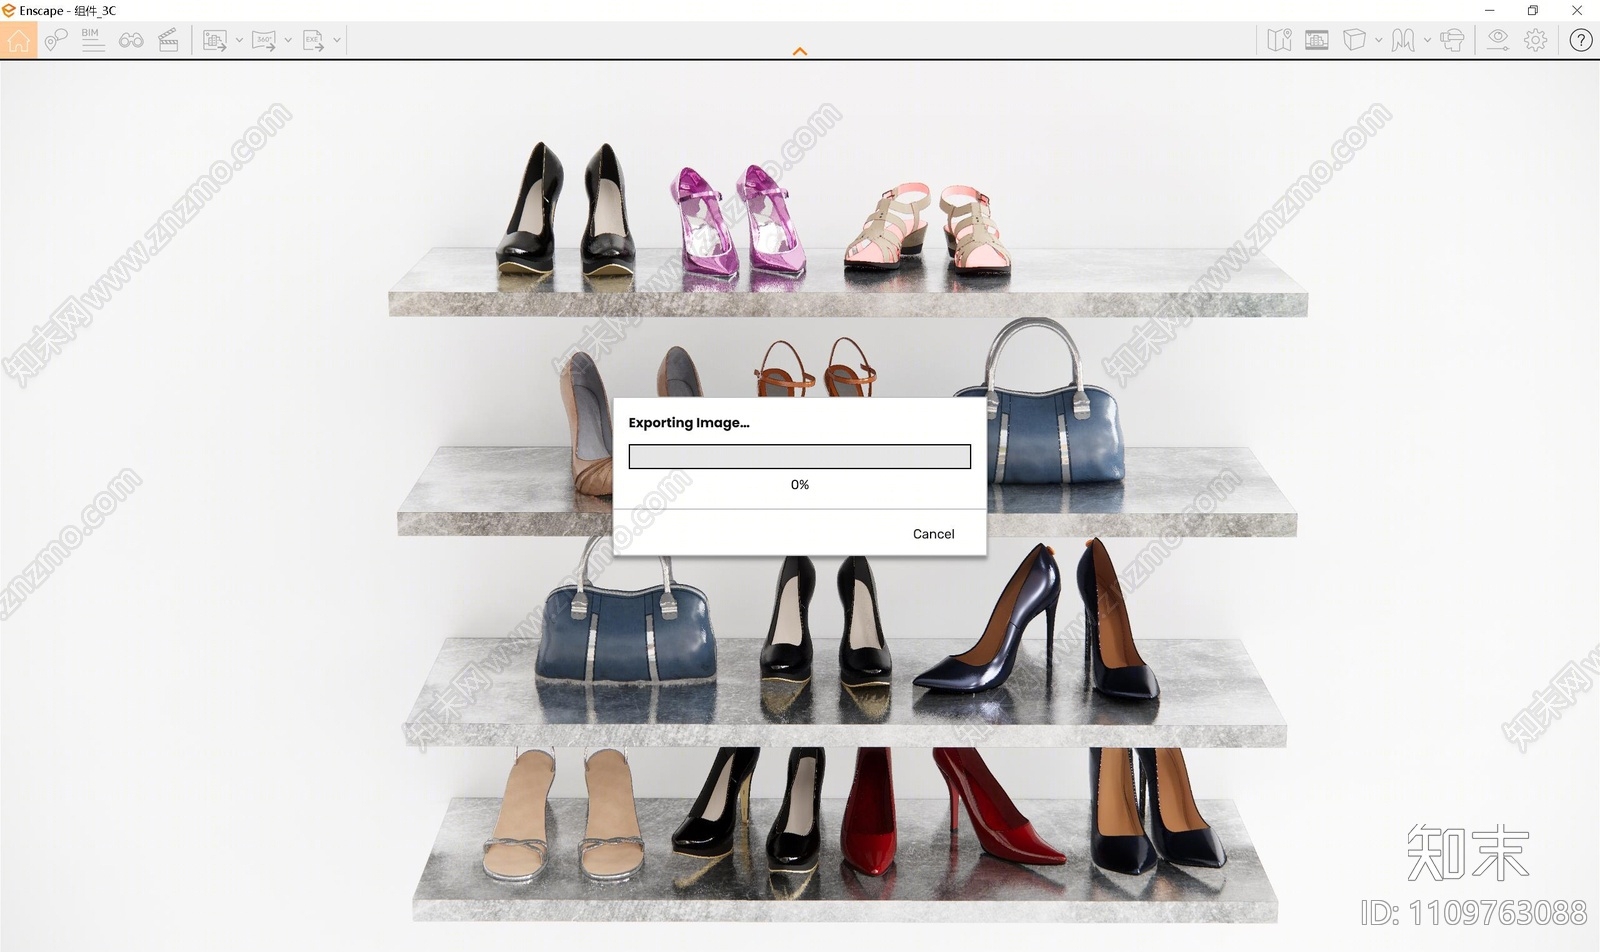The image size is (1600, 952).
Task: Click the 0% progress text
Action: [800, 484]
